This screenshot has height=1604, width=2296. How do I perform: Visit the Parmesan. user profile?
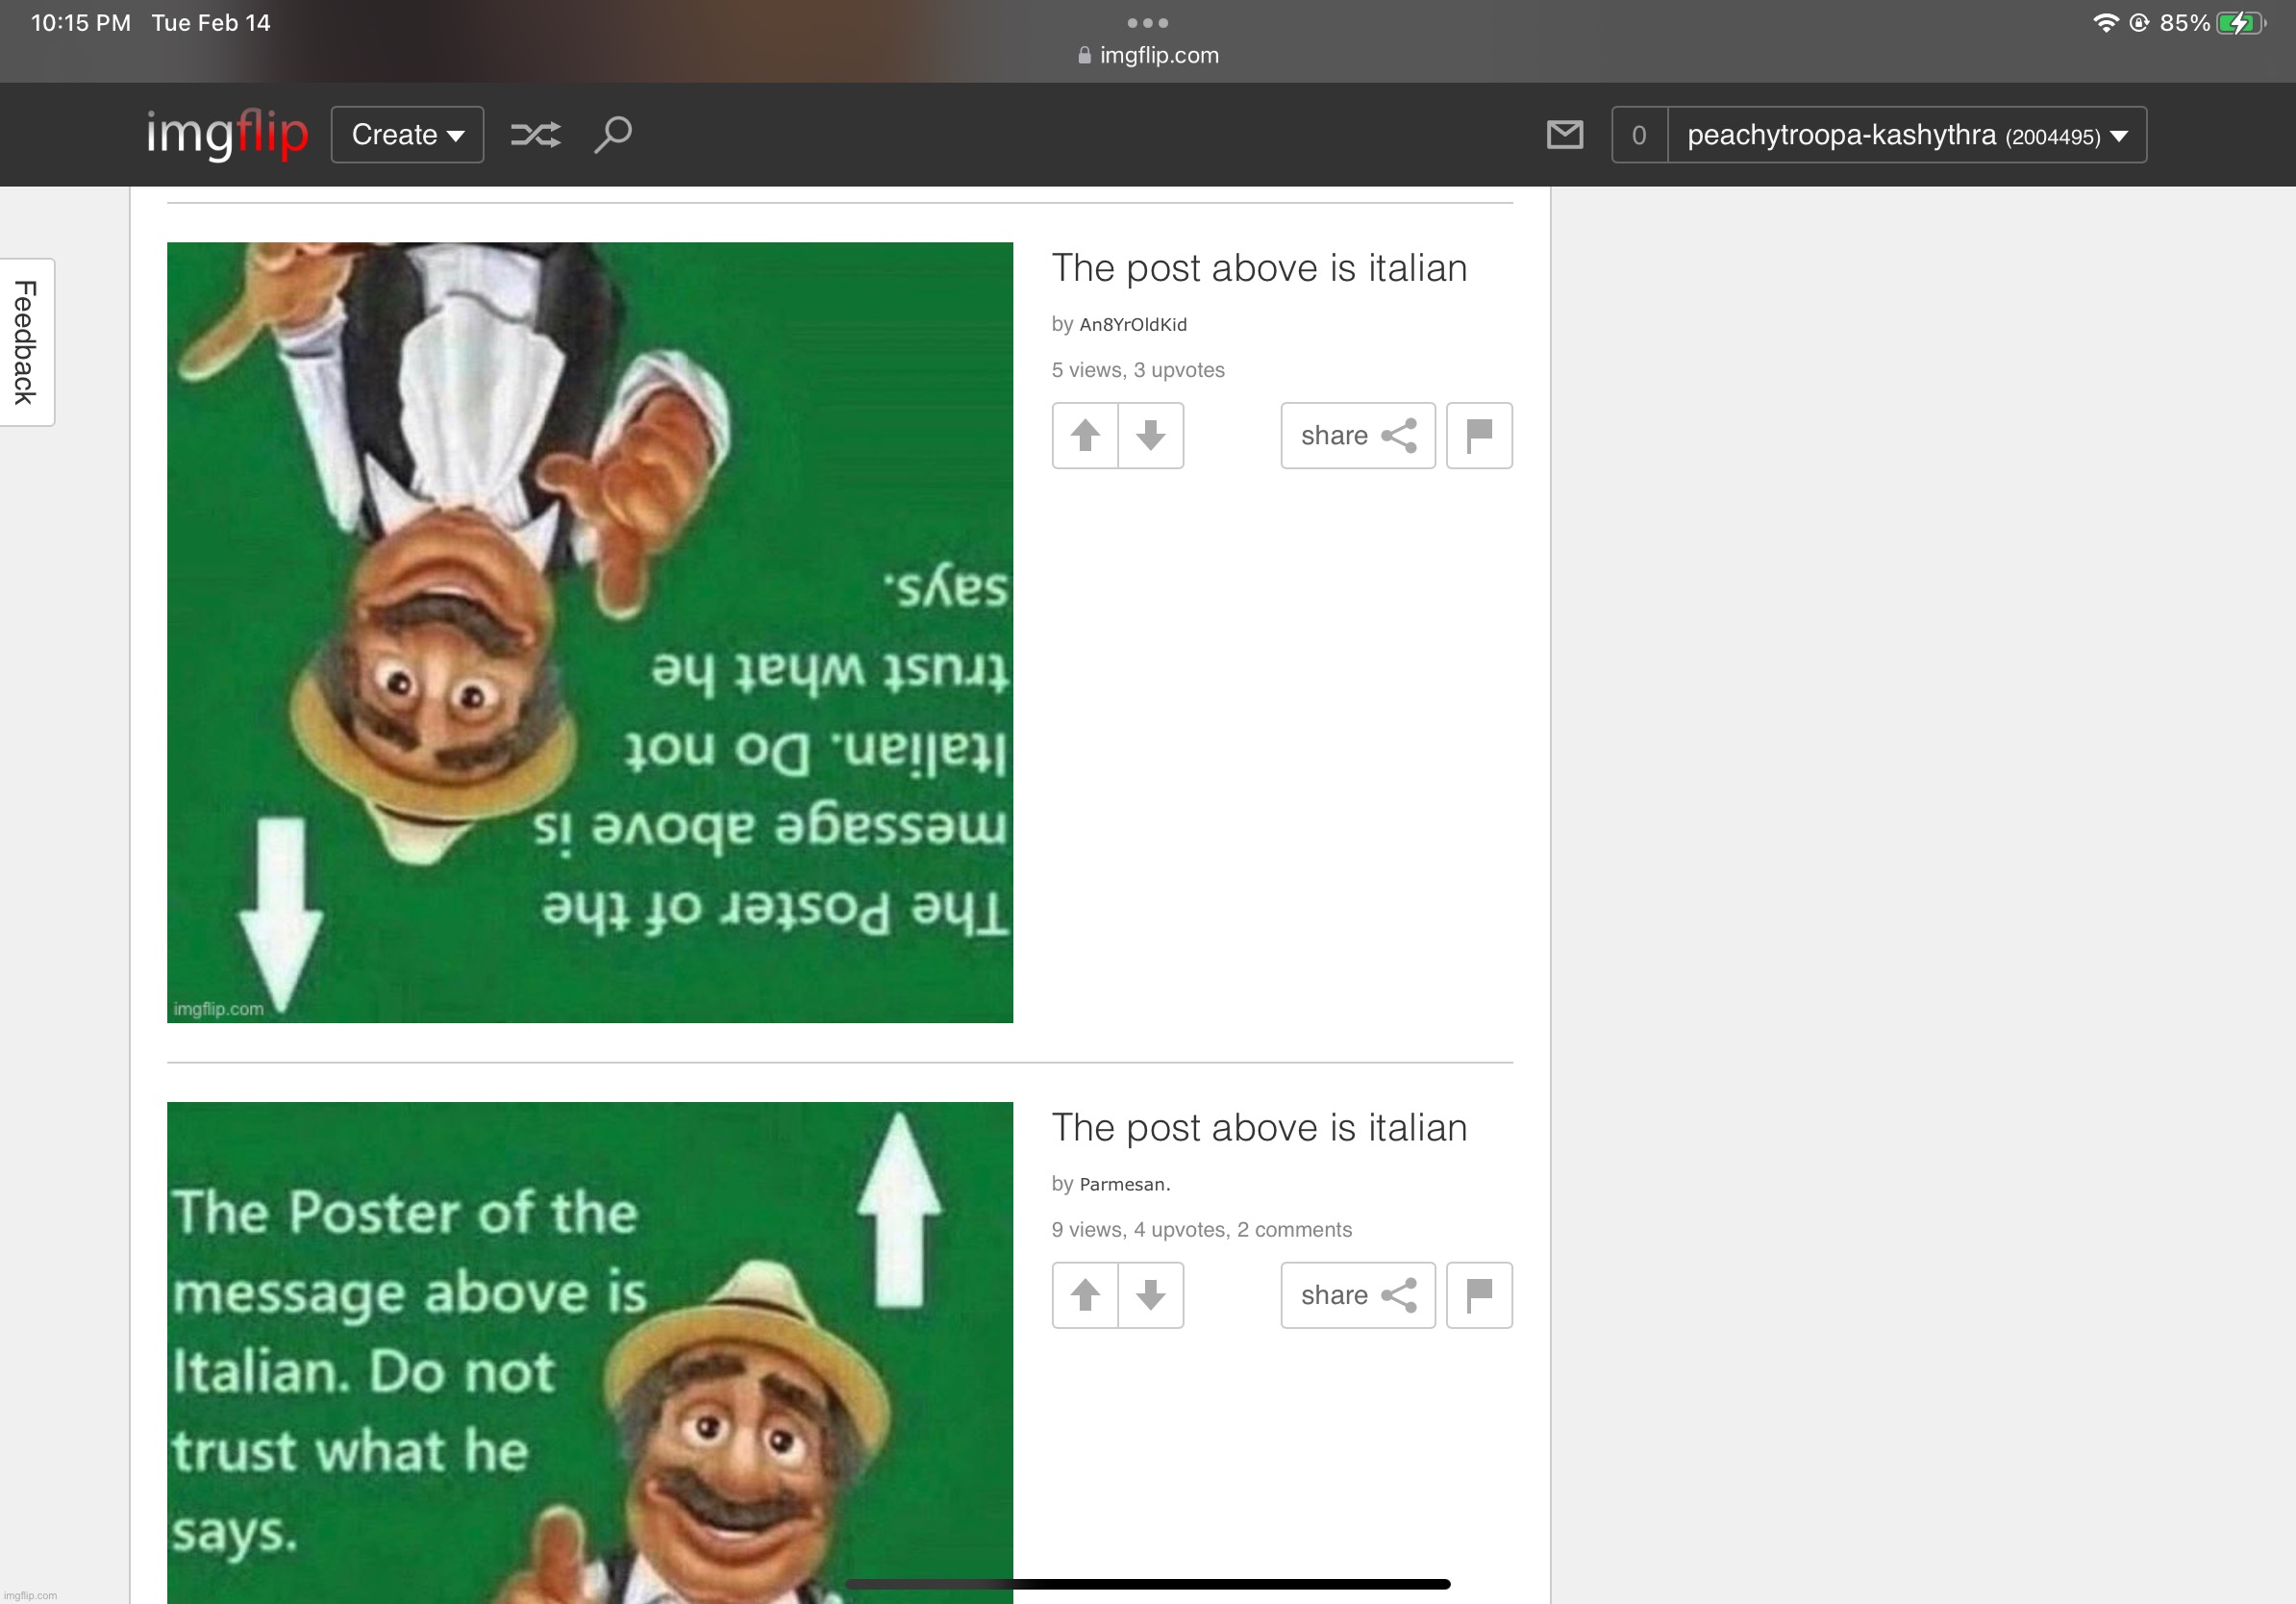(x=1125, y=1184)
